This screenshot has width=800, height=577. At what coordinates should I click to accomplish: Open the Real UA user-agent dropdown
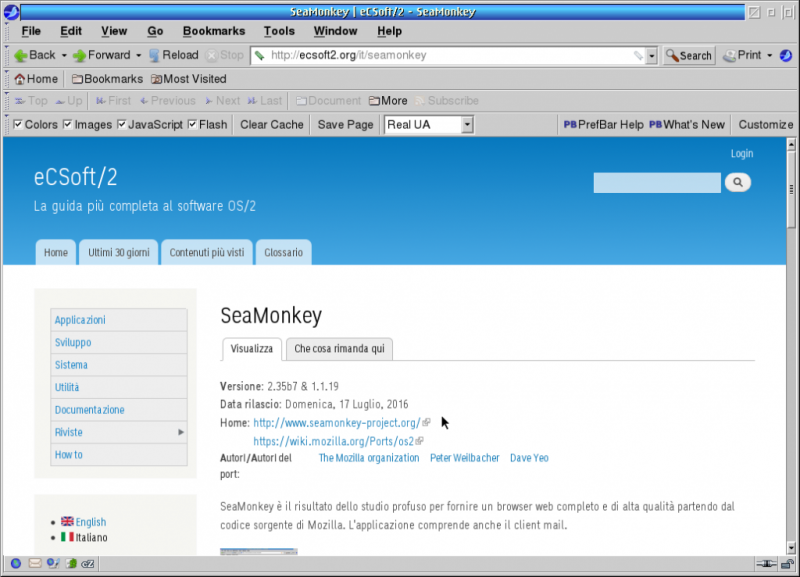(x=466, y=124)
